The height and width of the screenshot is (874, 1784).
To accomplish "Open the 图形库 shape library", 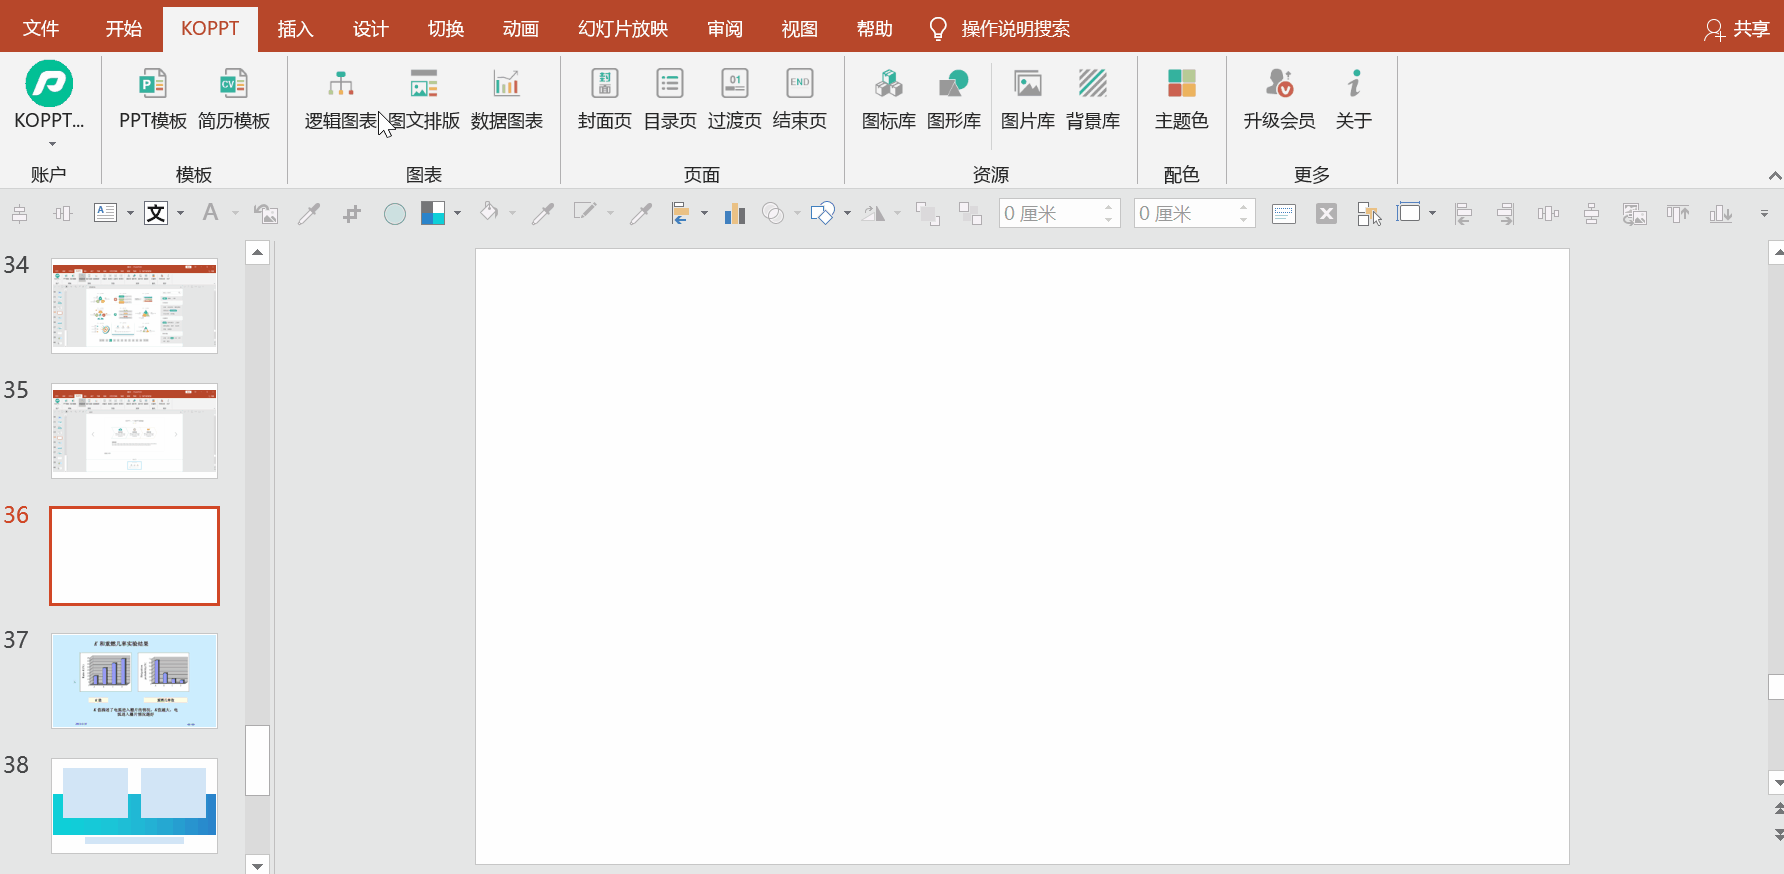I will tap(954, 99).
